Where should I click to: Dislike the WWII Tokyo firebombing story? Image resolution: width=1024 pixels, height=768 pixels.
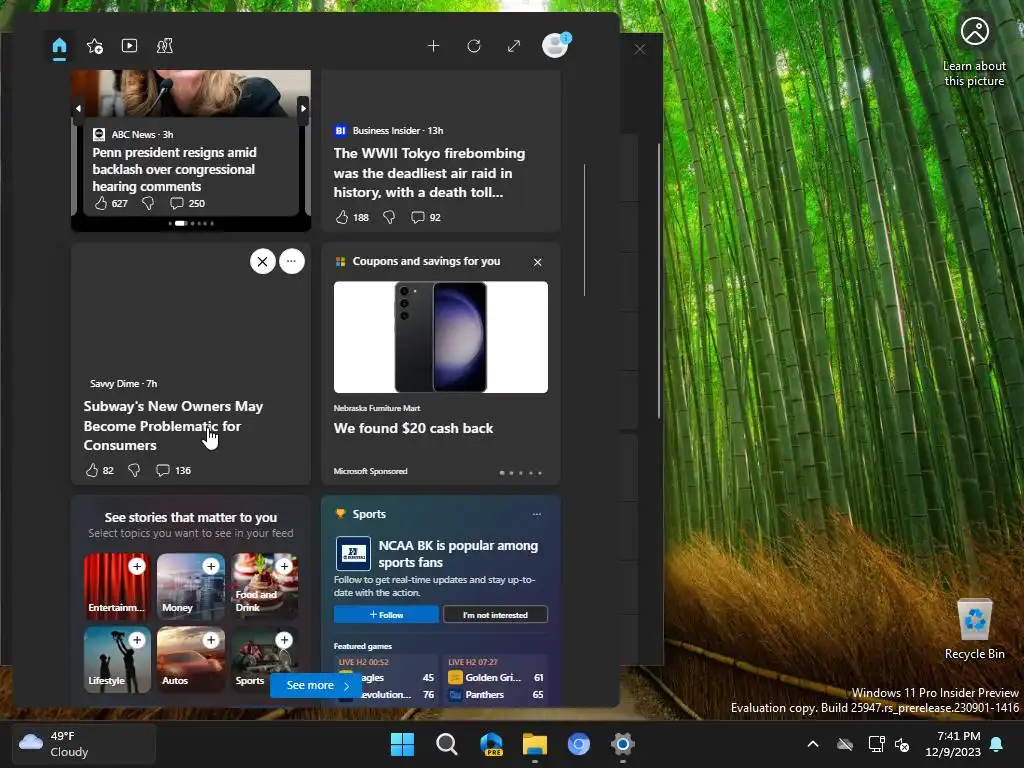tap(389, 217)
